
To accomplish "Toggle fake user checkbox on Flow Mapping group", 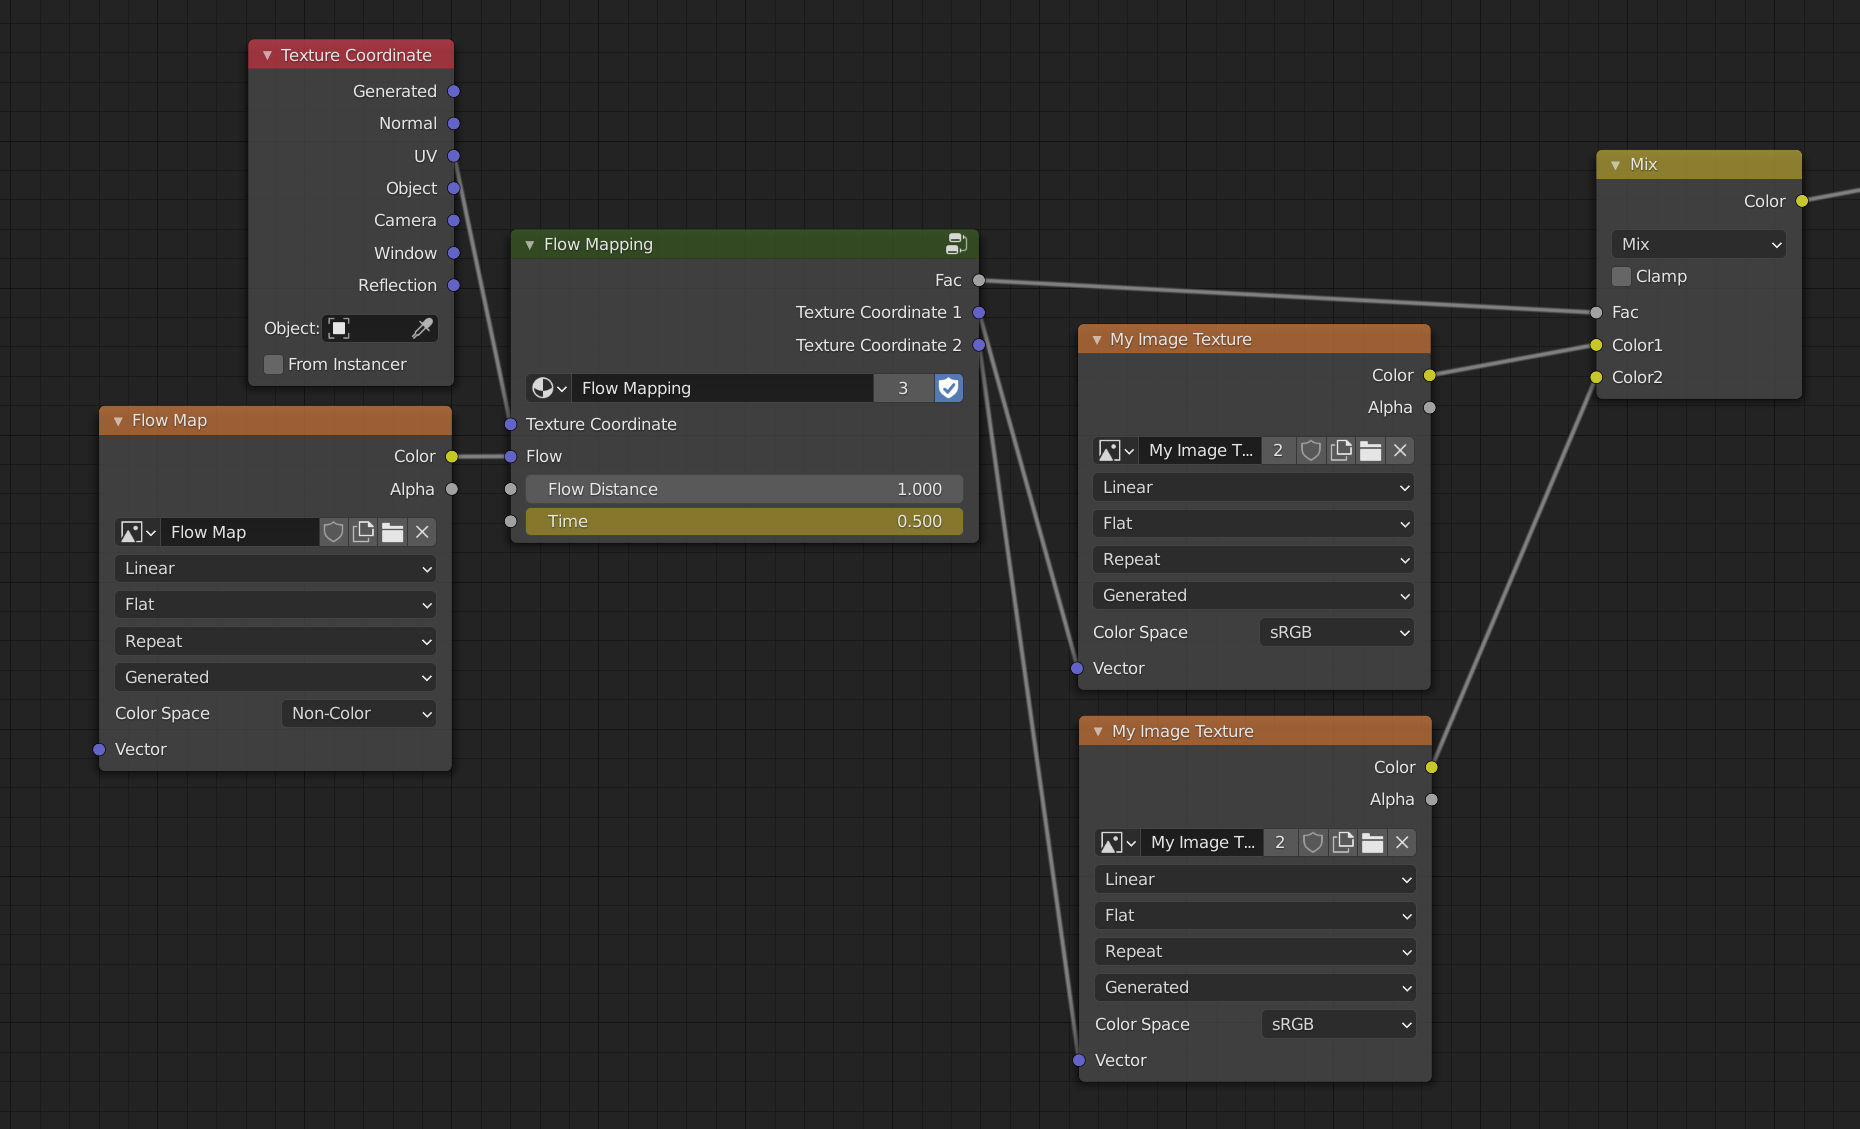I will click(947, 388).
